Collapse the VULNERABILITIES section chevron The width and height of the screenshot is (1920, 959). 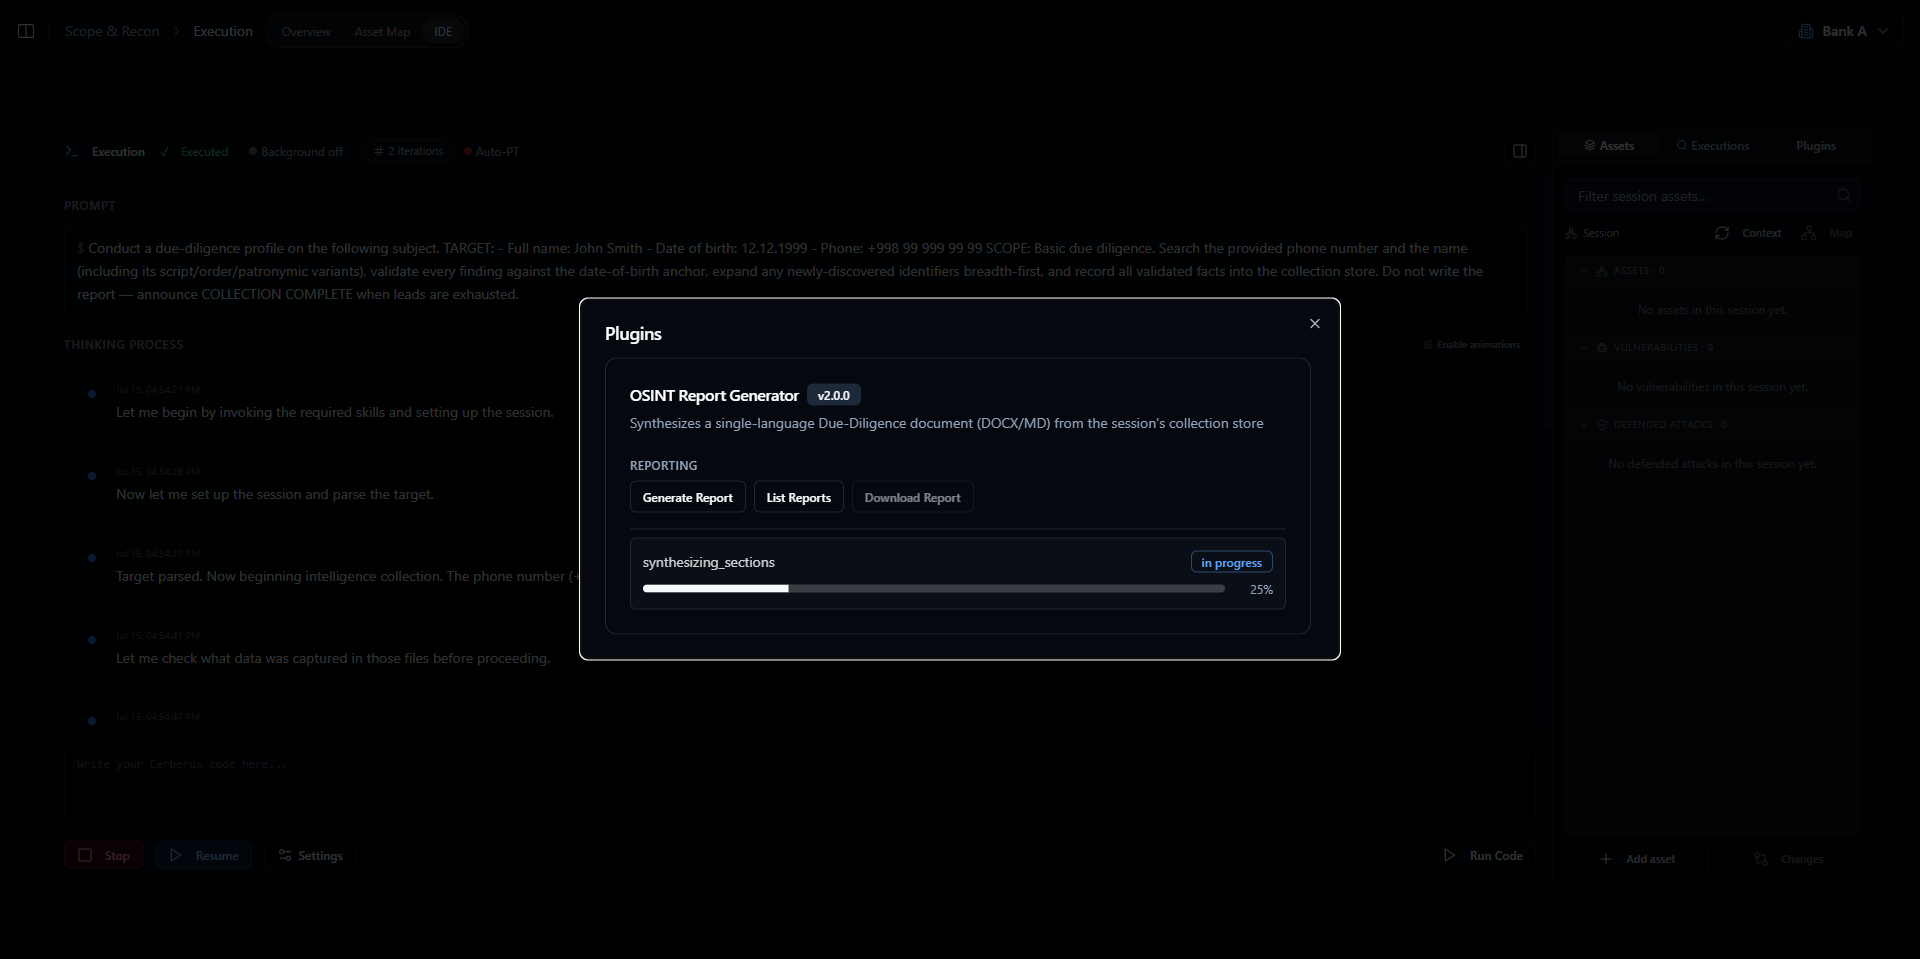[x=1584, y=348]
